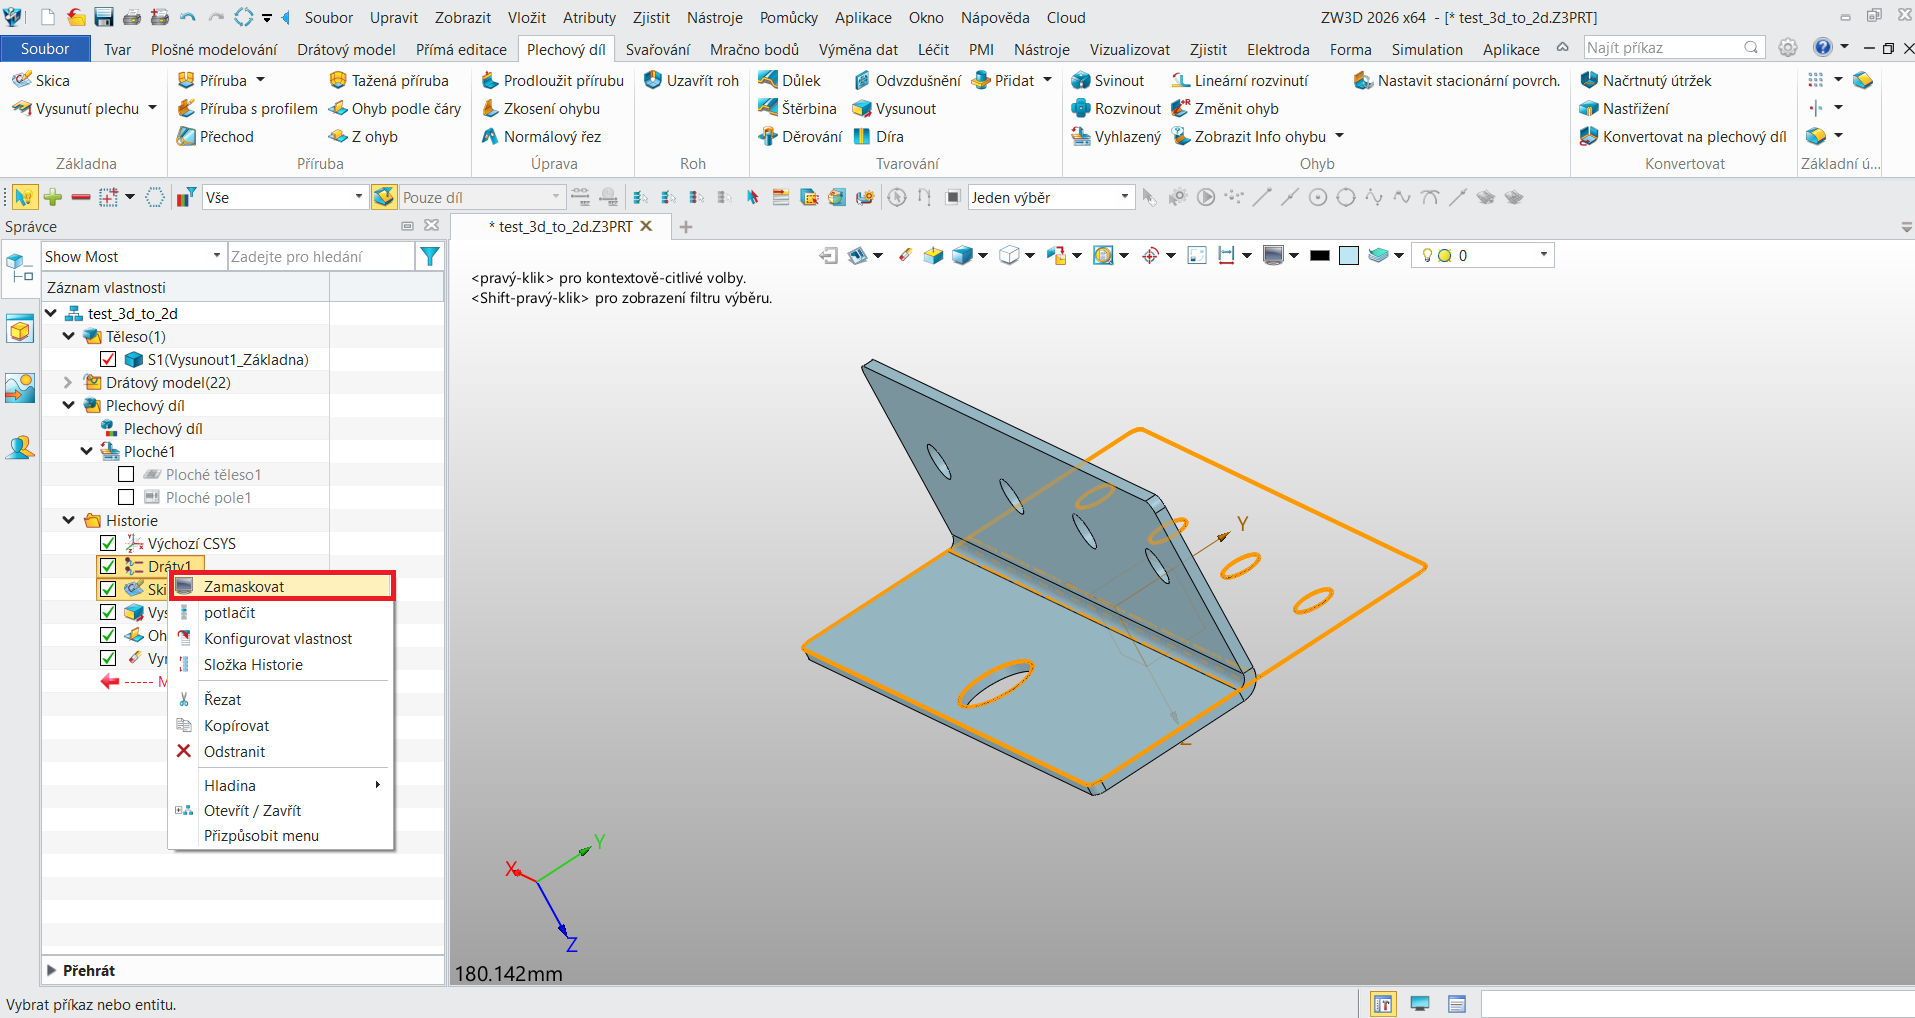1915x1018 pixels.
Task: Select the Odvzdušnění tool
Action: coord(907,80)
